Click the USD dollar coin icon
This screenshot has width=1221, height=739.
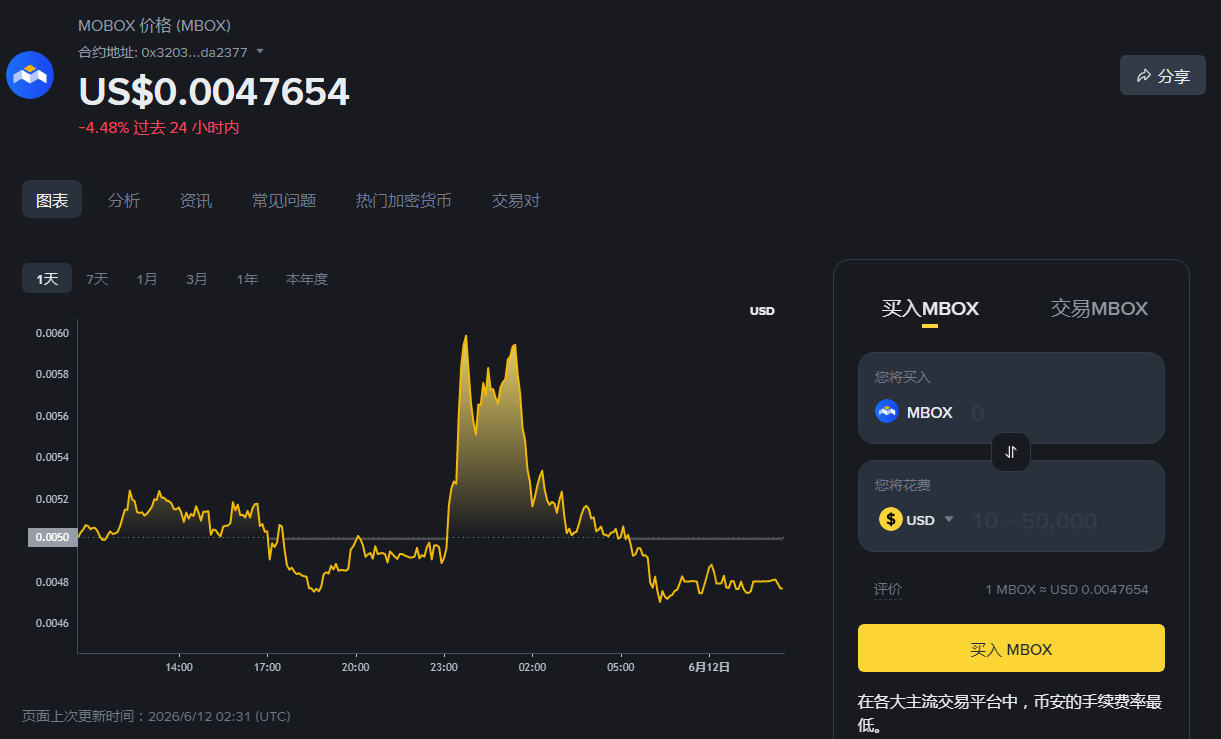890,520
